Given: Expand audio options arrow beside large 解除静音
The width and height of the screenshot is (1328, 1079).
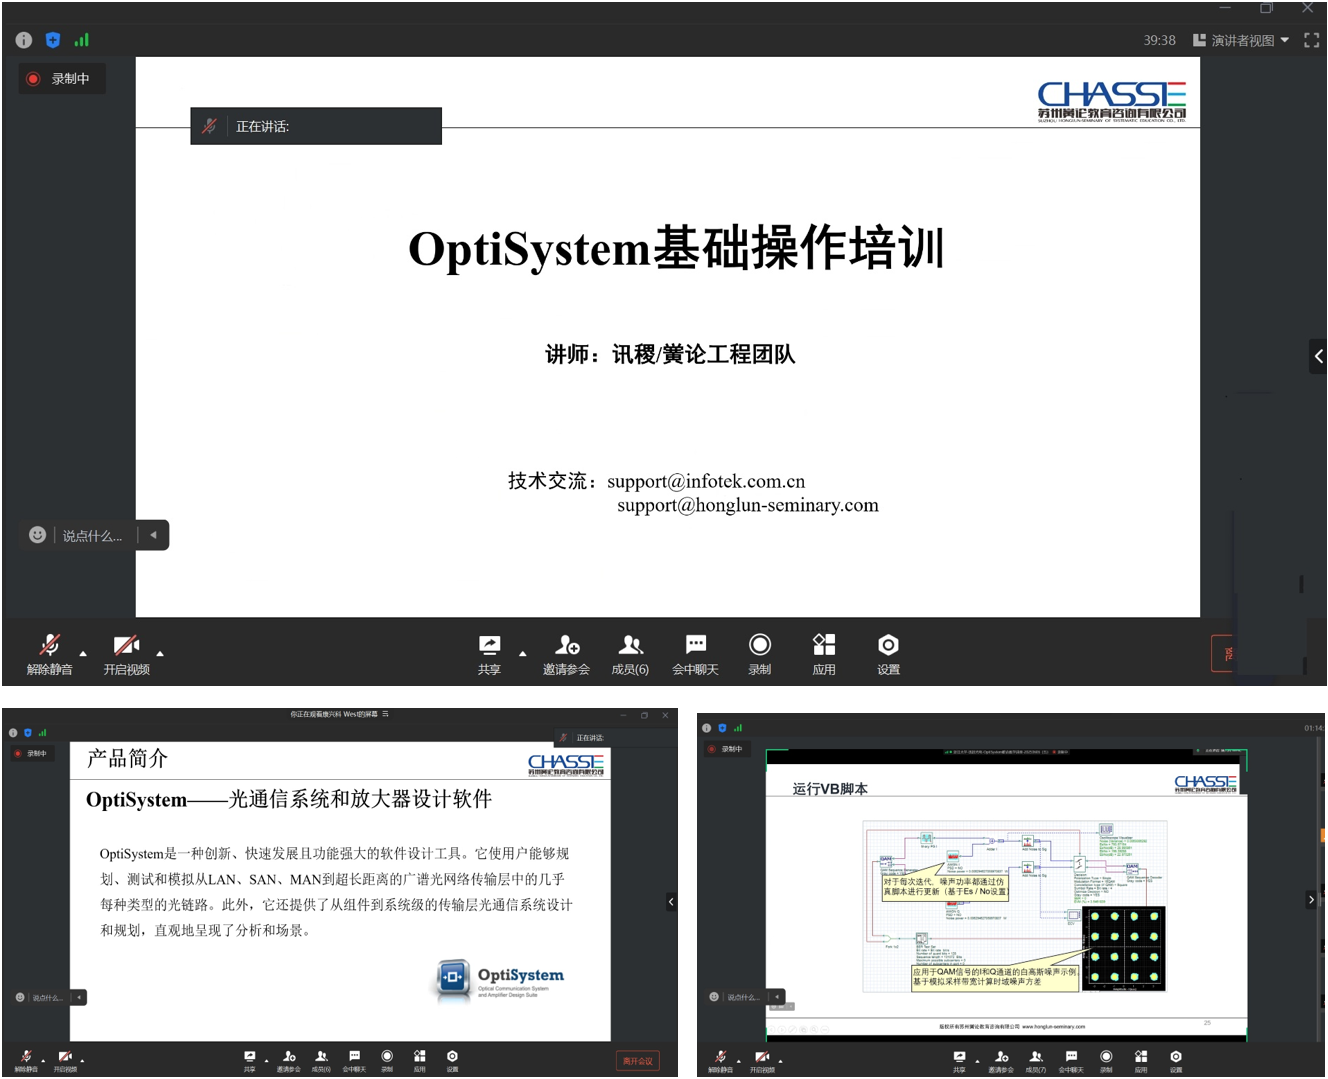Looking at the screenshot, I should point(83,654).
